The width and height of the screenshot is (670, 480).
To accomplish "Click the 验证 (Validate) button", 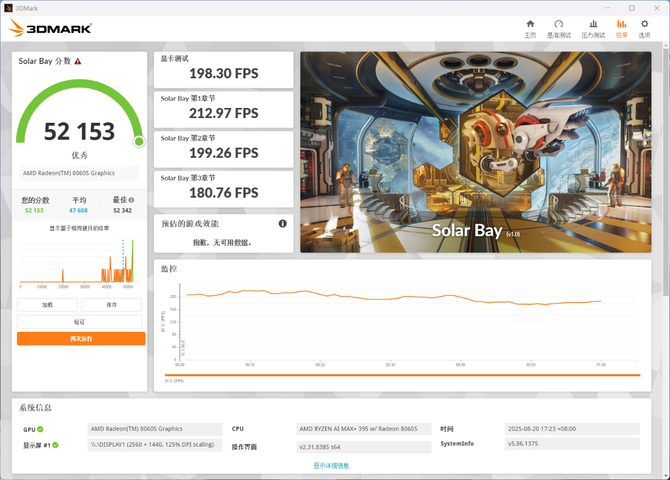I will click(80, 322).
